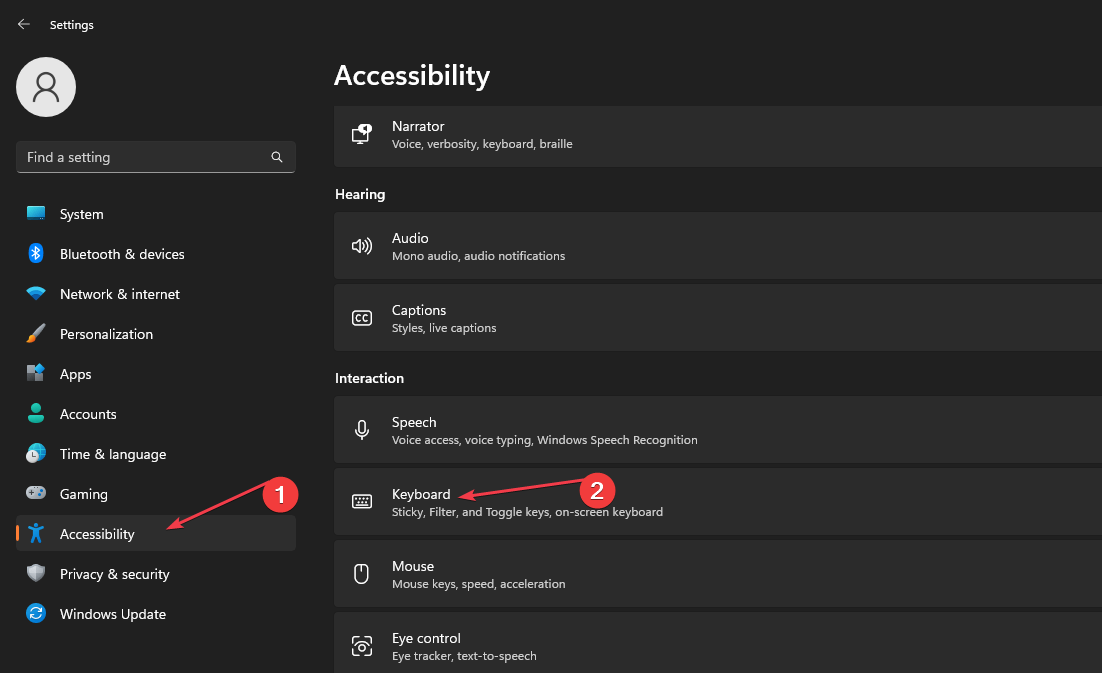Screen dimensions: 1102x673
Task: Click 'Eye tracker, text-to-speech' description
Action: pos(465,656)
